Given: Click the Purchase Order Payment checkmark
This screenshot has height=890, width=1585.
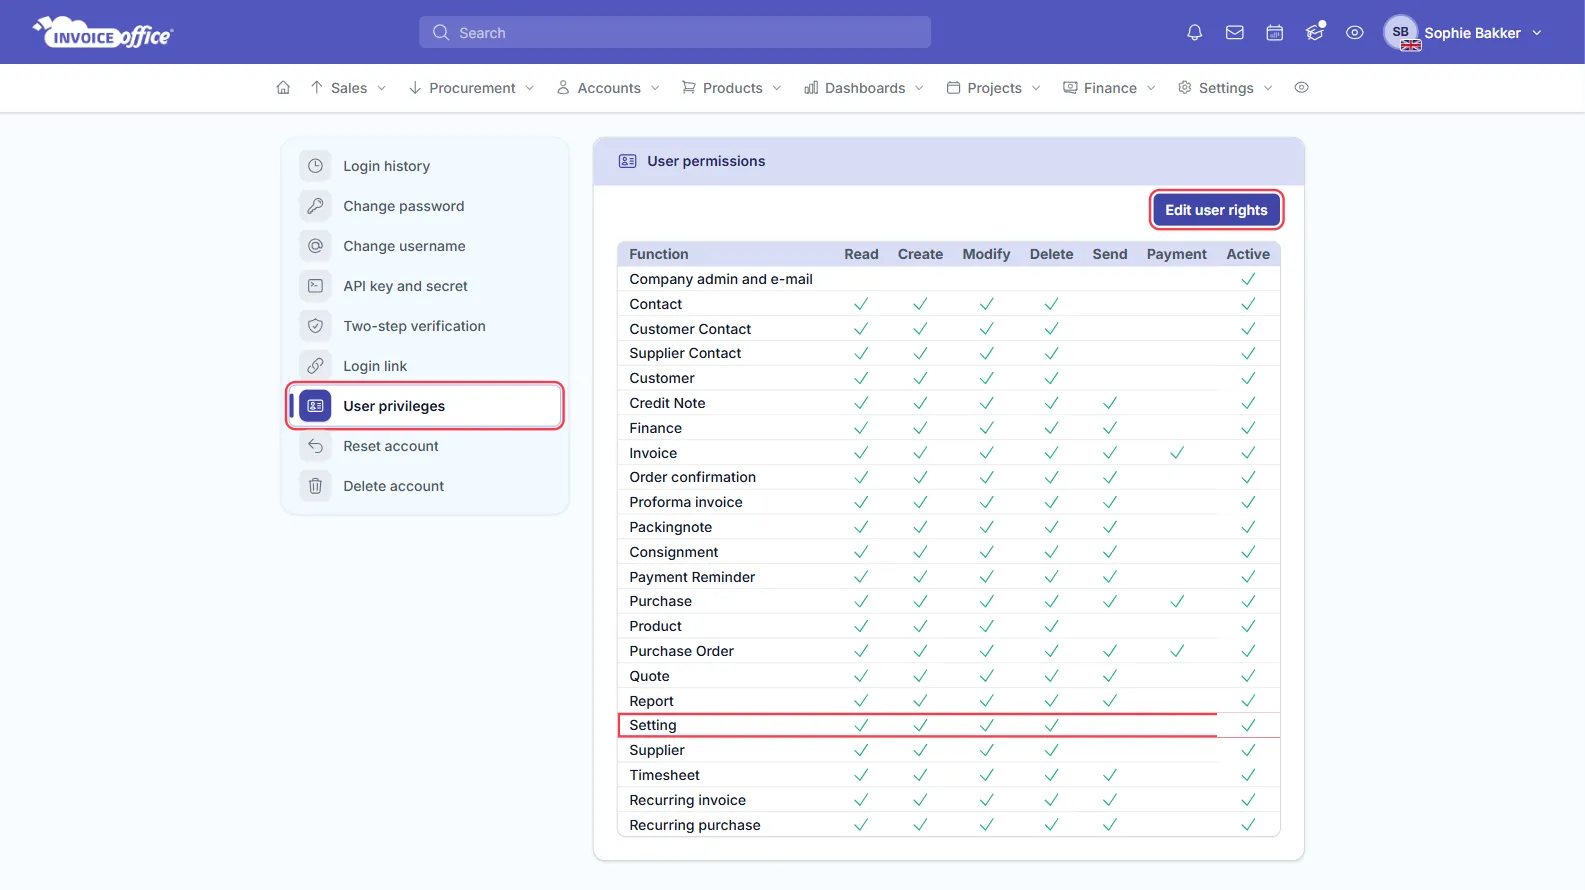Looking at the screenshot, I should [1177, 651].
